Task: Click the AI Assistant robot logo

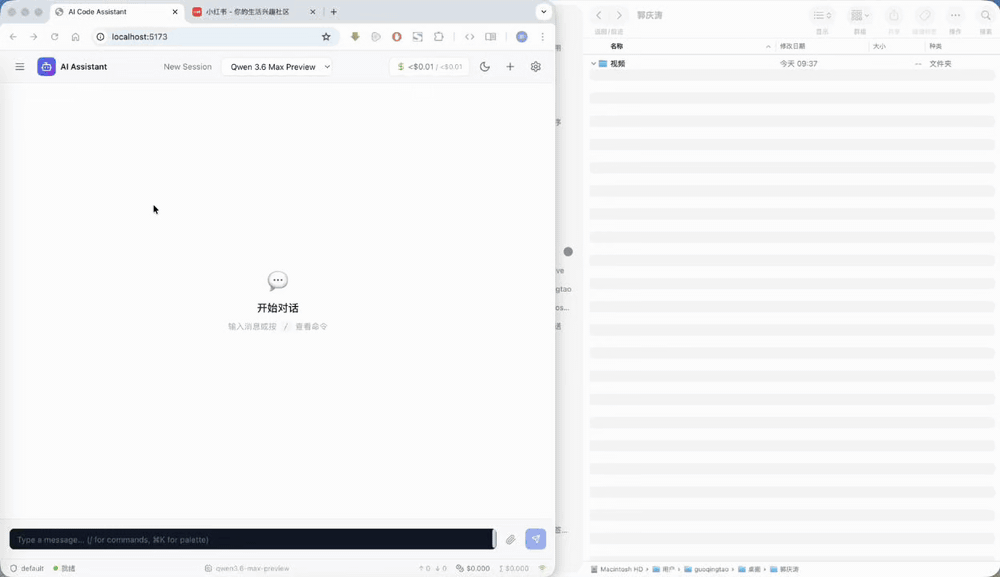Action: point(46,66)
